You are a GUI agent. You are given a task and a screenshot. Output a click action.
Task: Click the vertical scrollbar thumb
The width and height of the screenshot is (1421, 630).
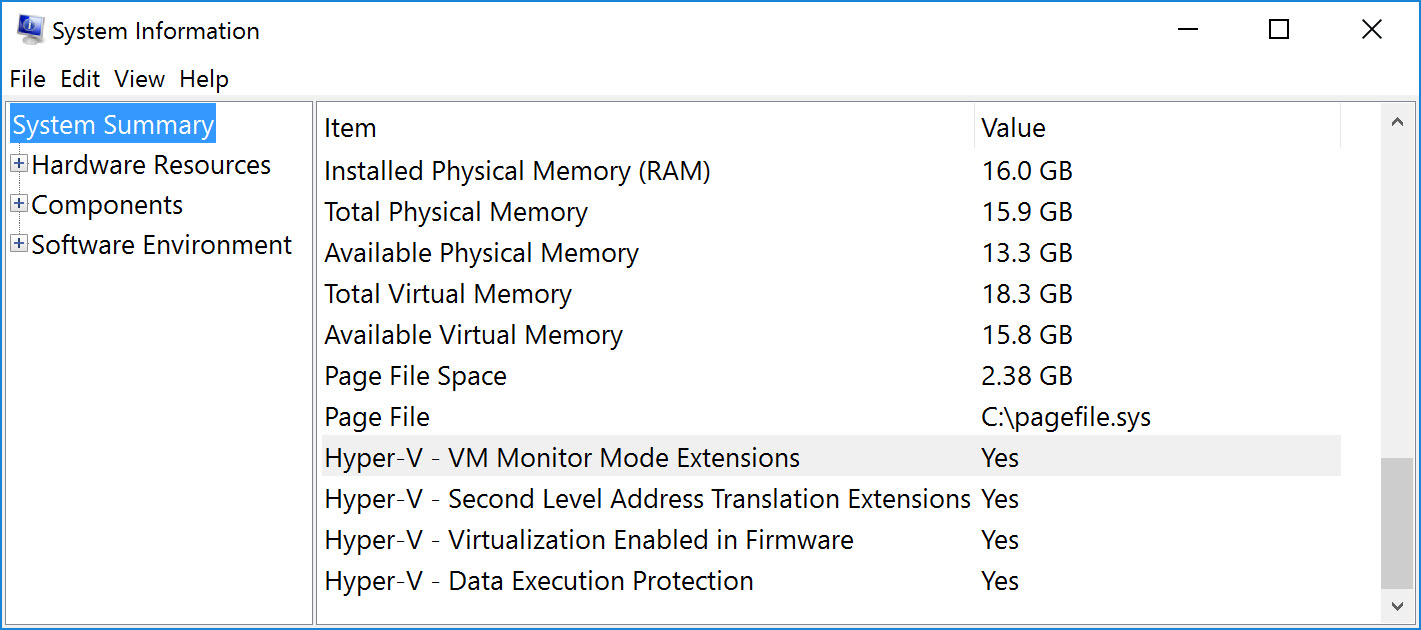1396,523
